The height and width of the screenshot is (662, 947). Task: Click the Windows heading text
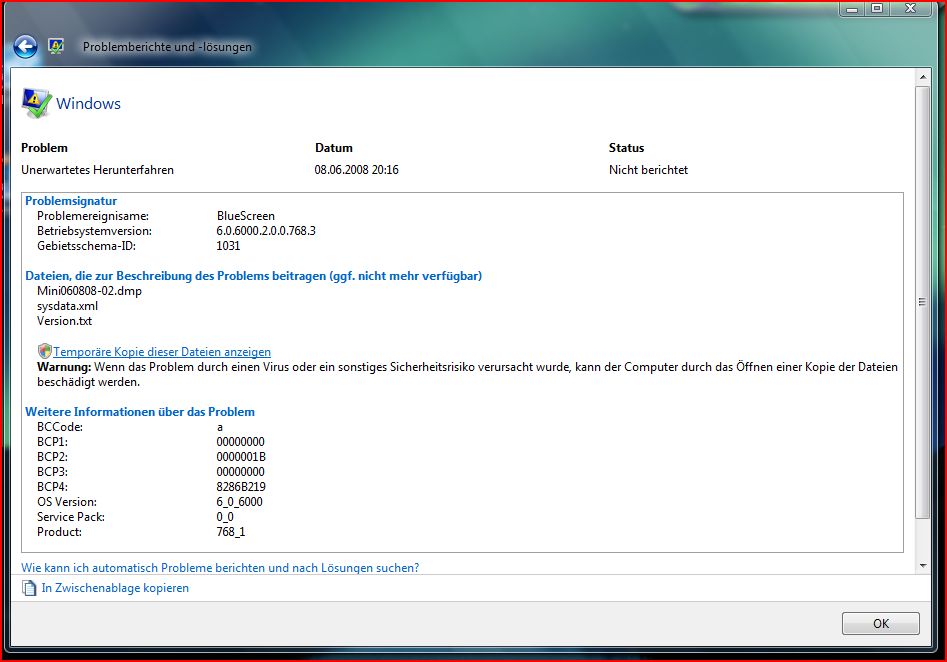coord(88,103)
